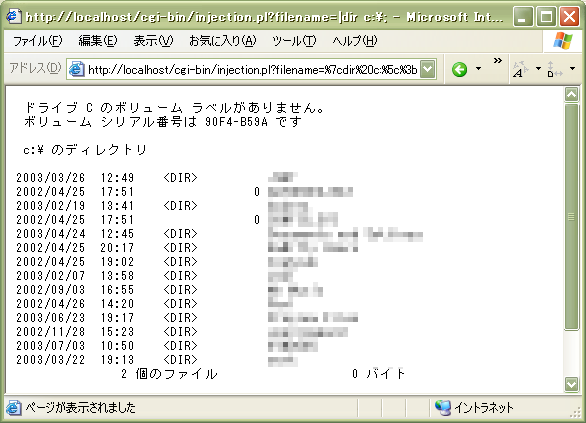This screenshot has width=586, height=423.
Task: Click the 2003/06/23 19:17 entry
Action: tap(187, 318)
